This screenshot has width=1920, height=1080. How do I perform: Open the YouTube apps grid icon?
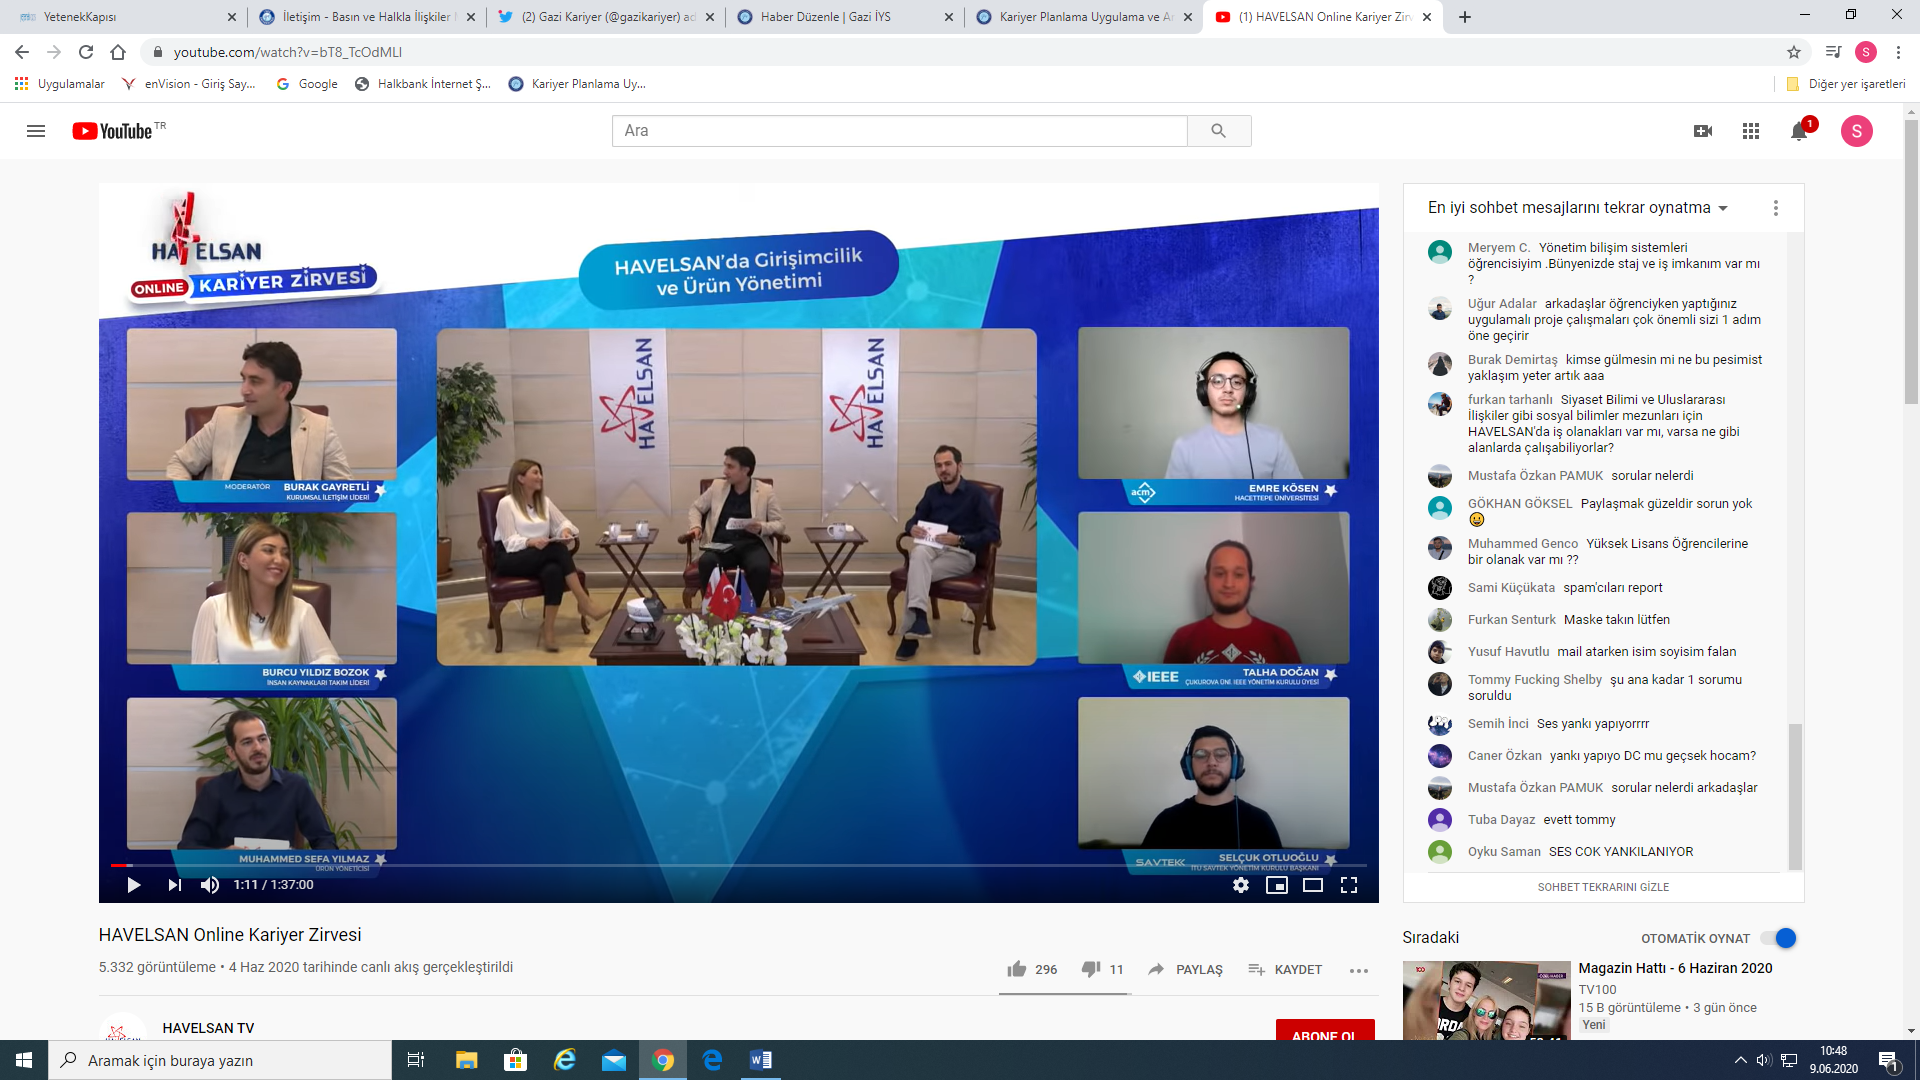[1751, 131]
